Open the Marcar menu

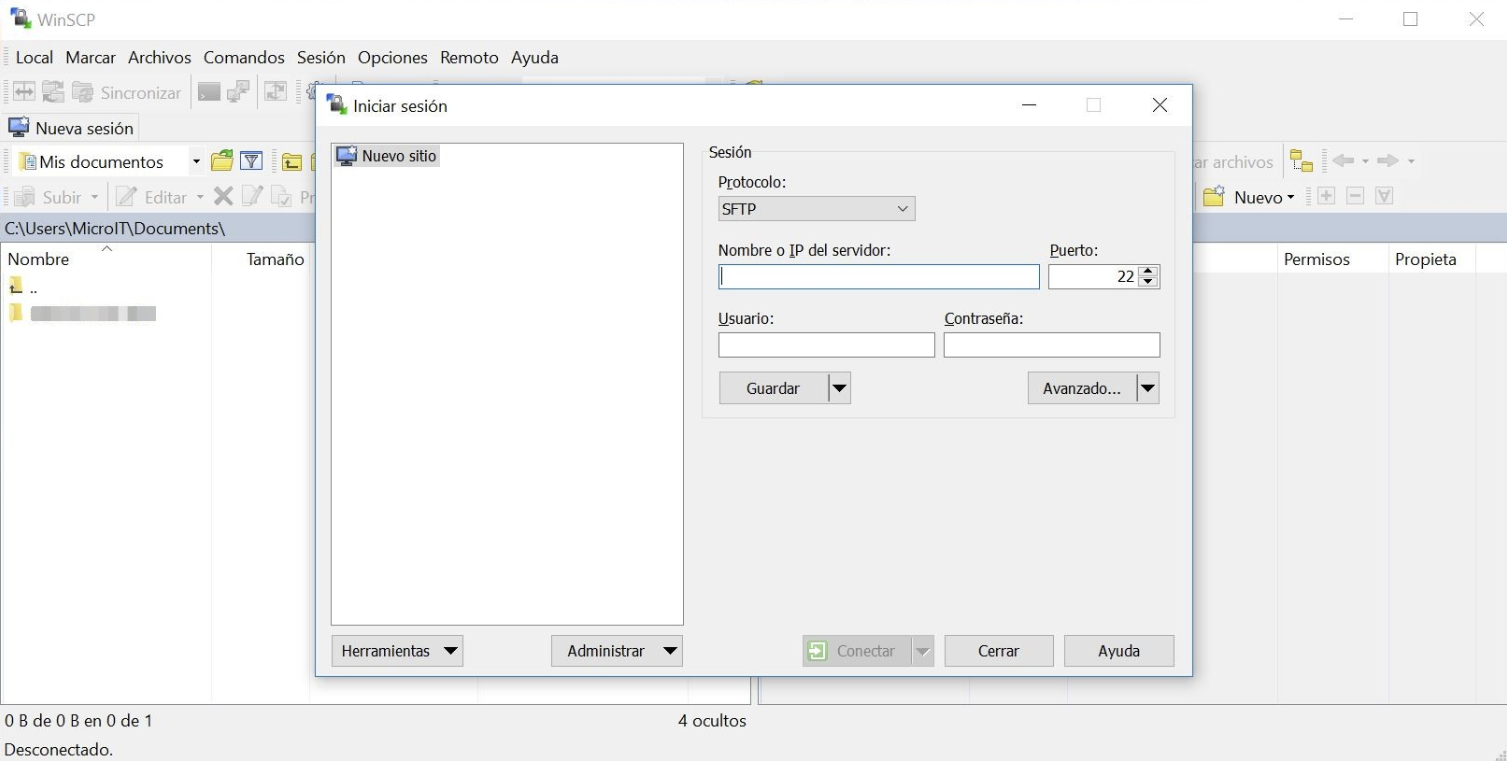(91, 57)
